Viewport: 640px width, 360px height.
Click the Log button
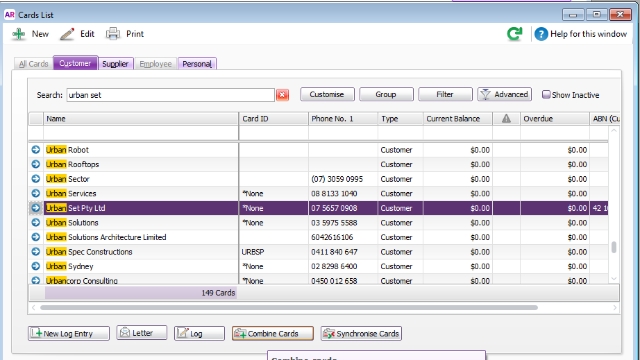[199, 333]
